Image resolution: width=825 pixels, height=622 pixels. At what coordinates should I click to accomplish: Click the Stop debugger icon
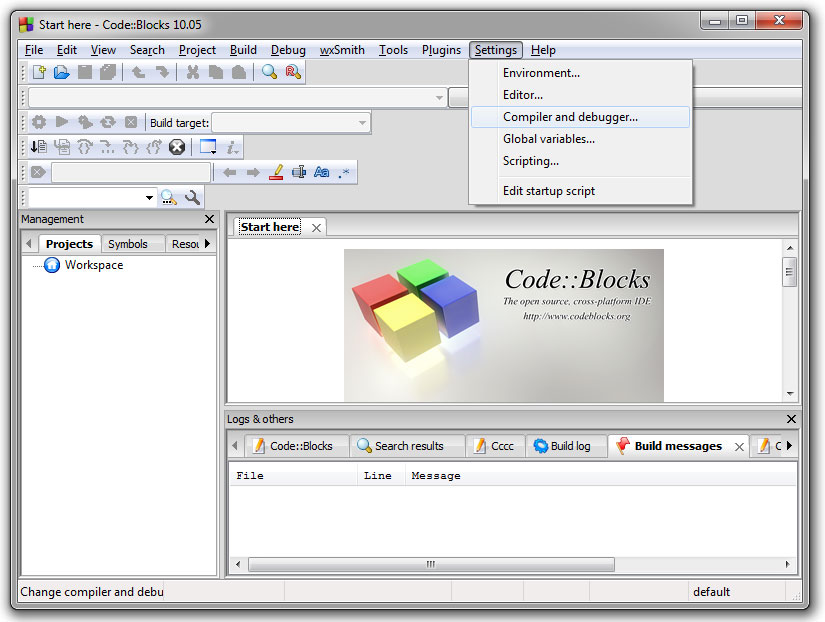(177, 147)
